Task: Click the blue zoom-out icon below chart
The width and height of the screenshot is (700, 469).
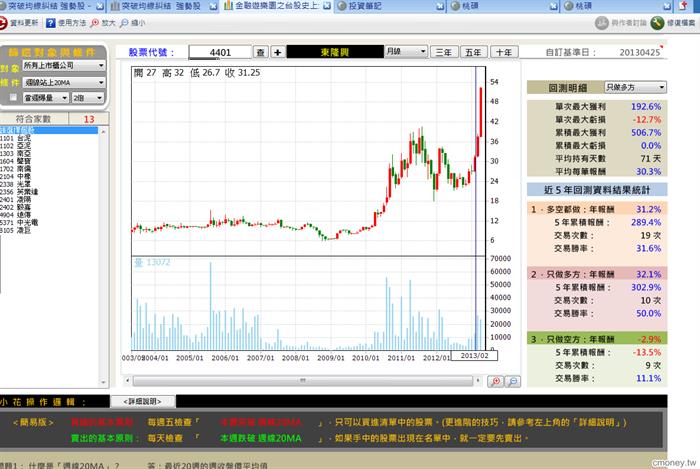Action: click(x=512, y=382)
